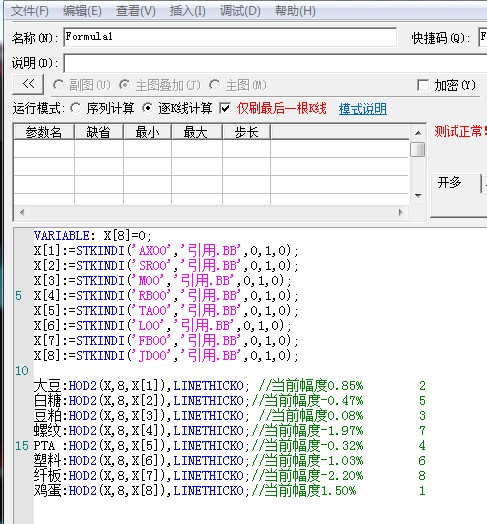Click parameter table scroll left arrow
The width and height of the screenshot is (487, 524).
pyautogui.click(x=22, y=212)
